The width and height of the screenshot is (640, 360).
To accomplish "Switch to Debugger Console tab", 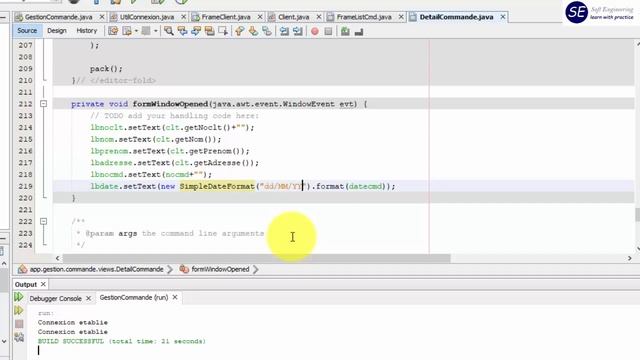I will click(x=56, y=298).
